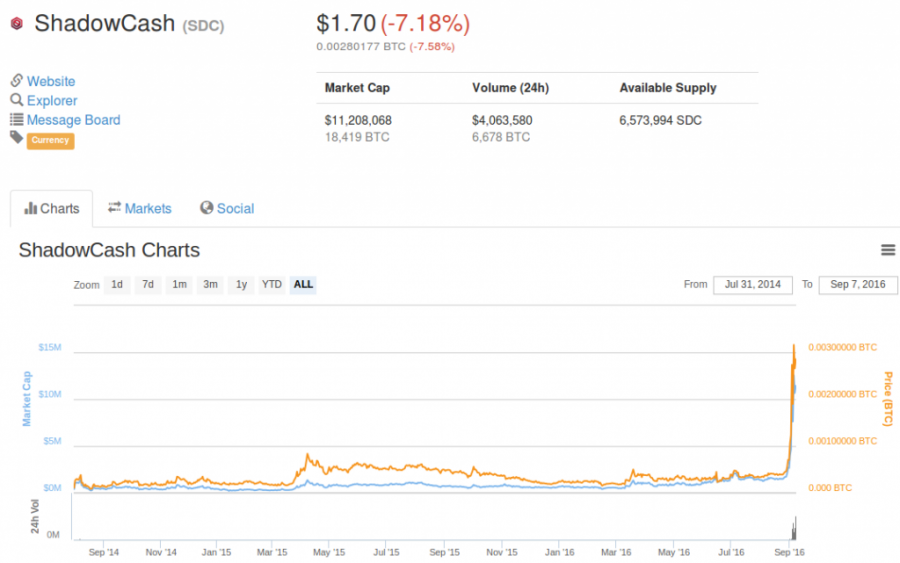This screenshot has width=900, height=563.
Task: Click the 24h Vol axis label
Action: coord(34,517)
